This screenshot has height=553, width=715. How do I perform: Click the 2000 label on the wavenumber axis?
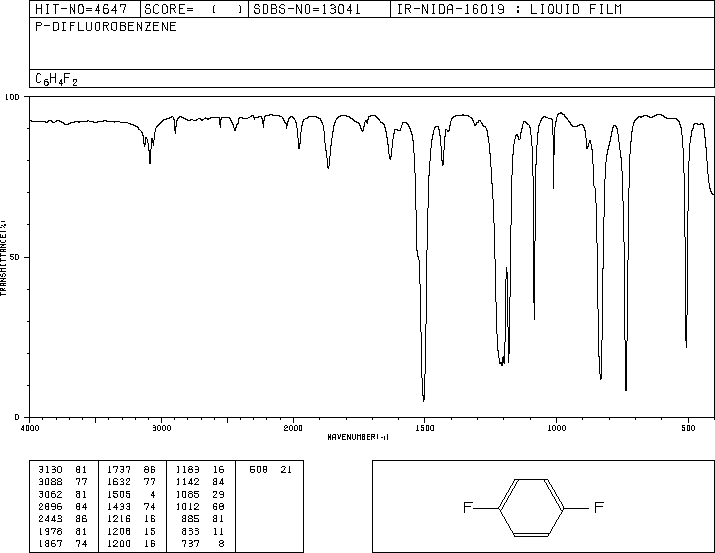click(293, 428)
